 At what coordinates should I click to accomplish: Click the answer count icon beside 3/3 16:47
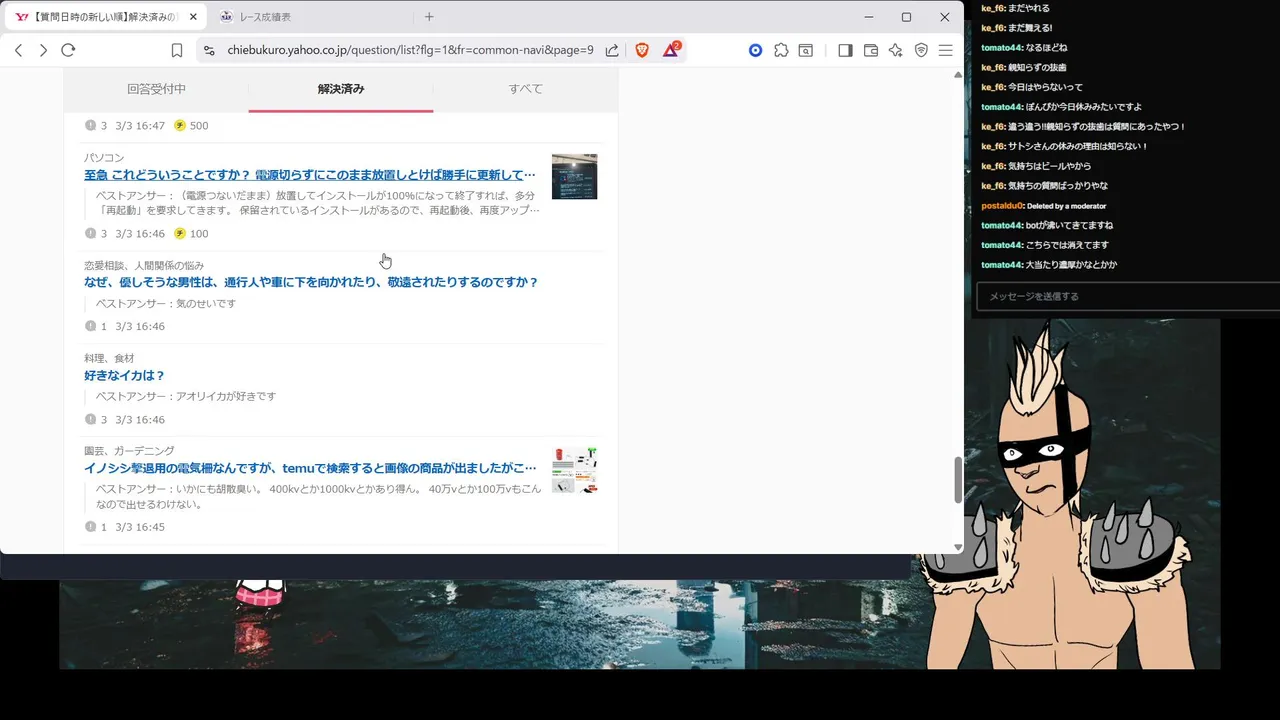pos(90,126)
